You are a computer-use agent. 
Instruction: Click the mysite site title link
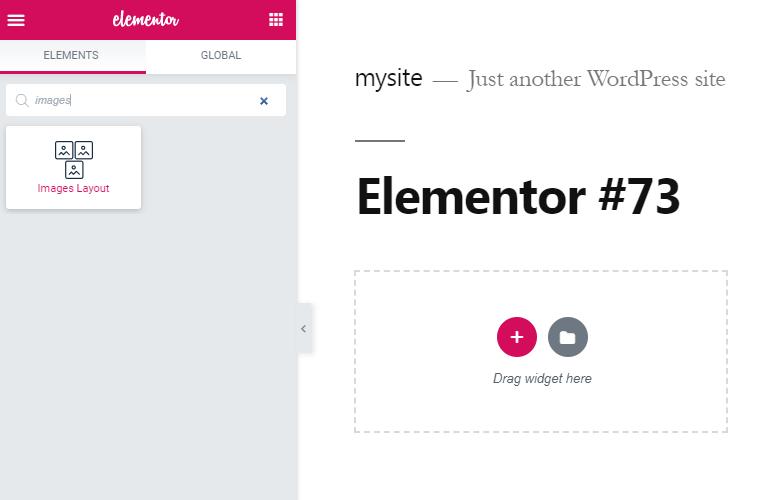click(388, 78)
